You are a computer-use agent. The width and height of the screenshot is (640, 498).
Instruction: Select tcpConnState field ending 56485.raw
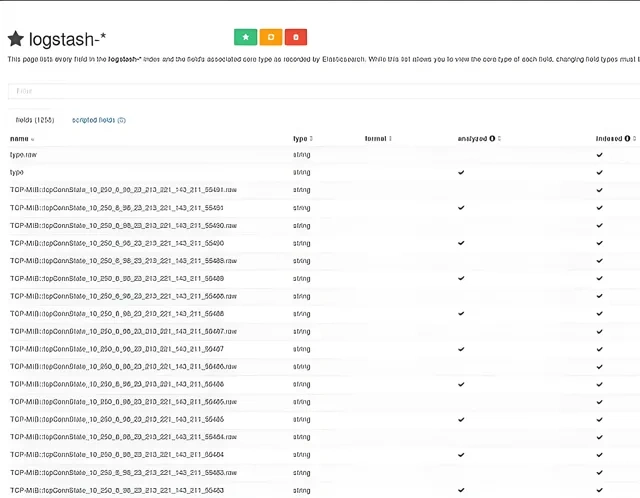point(123,402)
